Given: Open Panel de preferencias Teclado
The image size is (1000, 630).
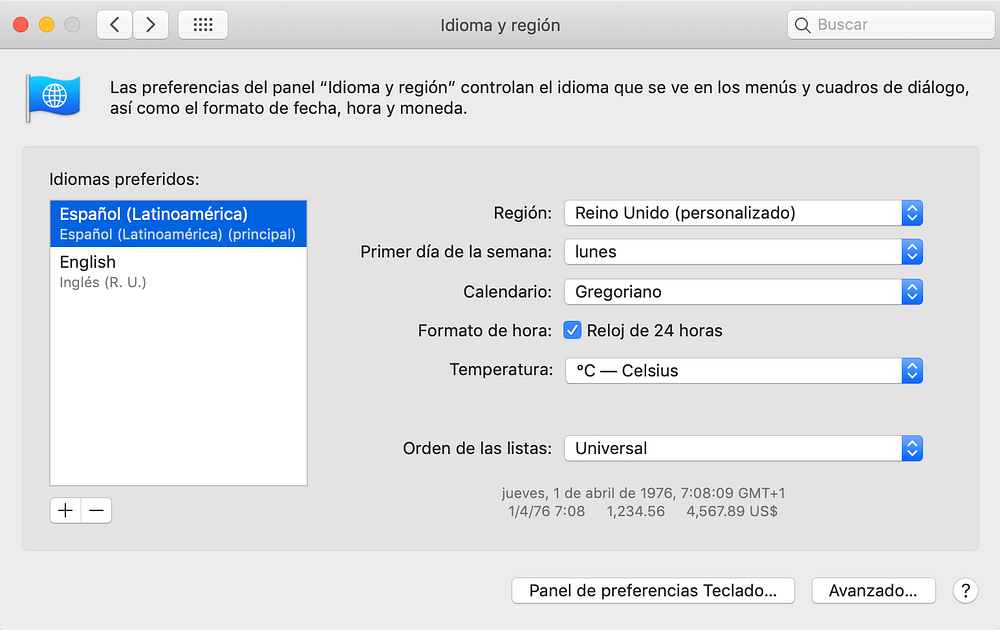Looking at the screenshot, I should pyautogui.click(x=653, y=590).
